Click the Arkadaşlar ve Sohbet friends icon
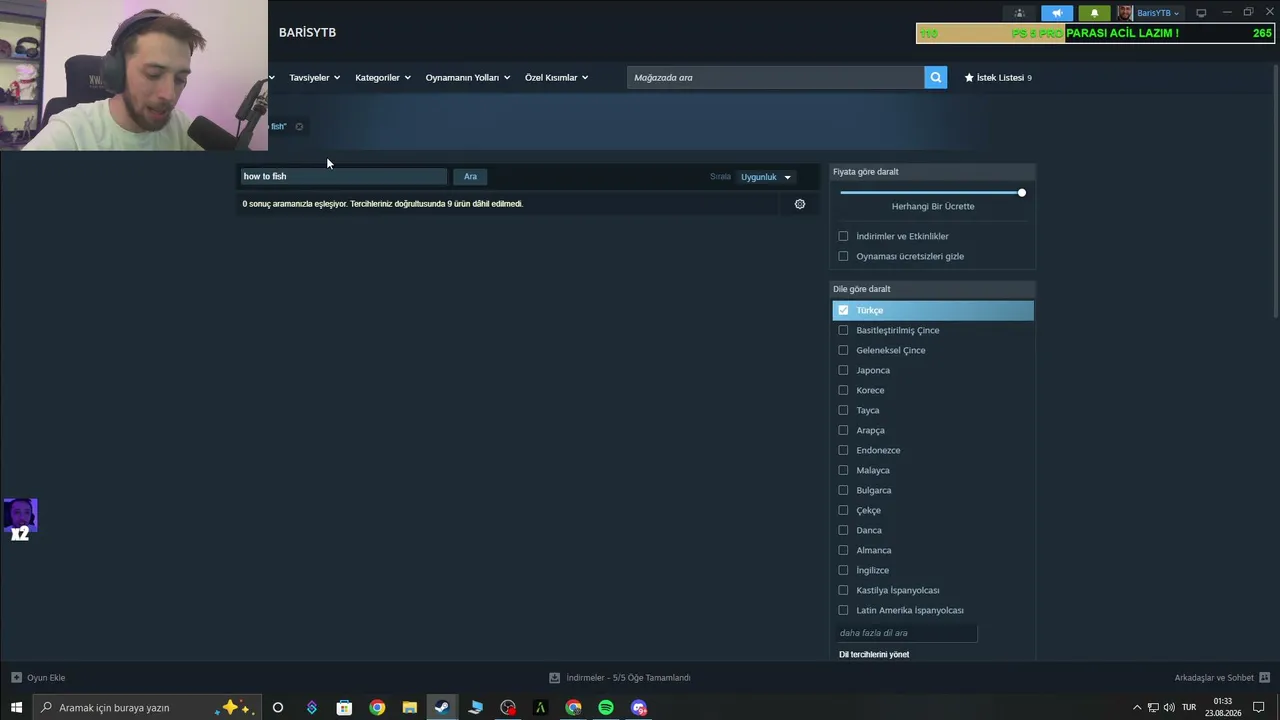Image resolution: width=1280 pixels, height=720 pixels. pos(1265,677)
